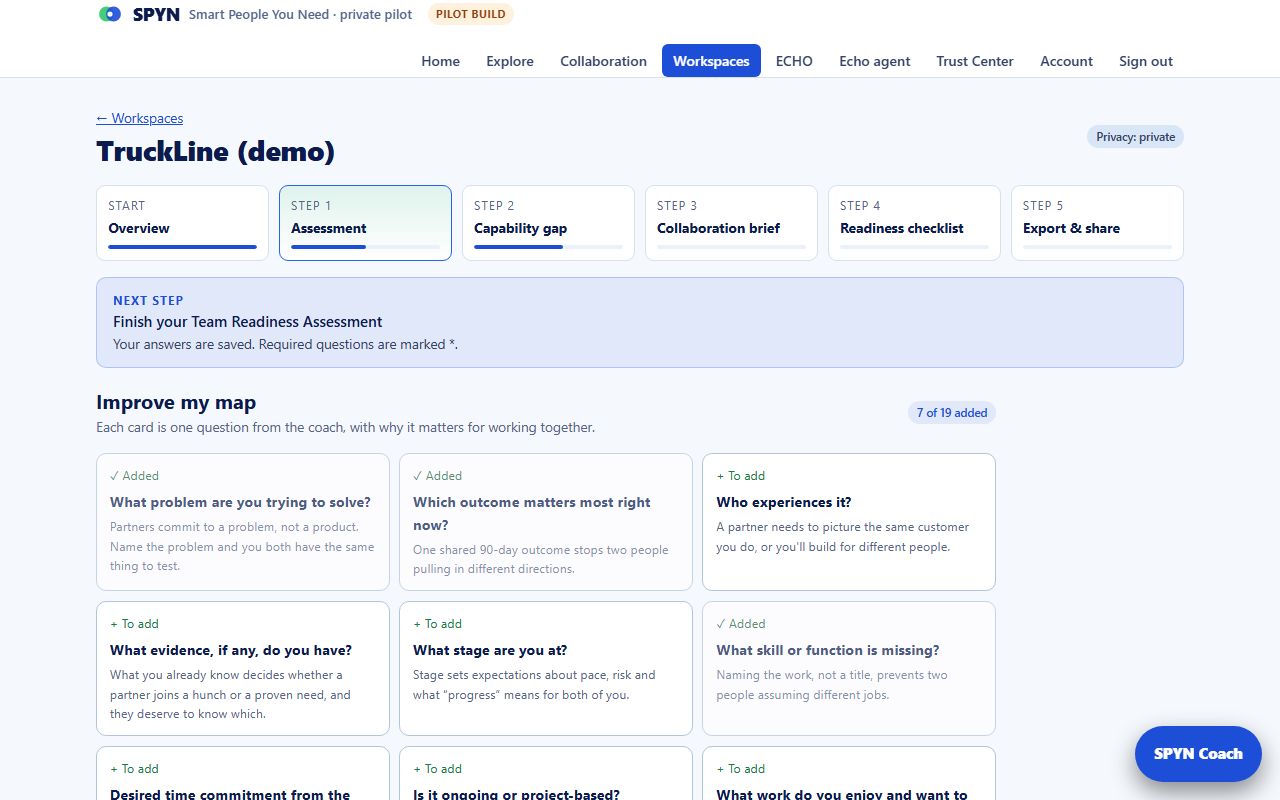Open the 'What skill or function is missing?' card
The width and height of the screenshot is (1280, 800).
point(849,668)
